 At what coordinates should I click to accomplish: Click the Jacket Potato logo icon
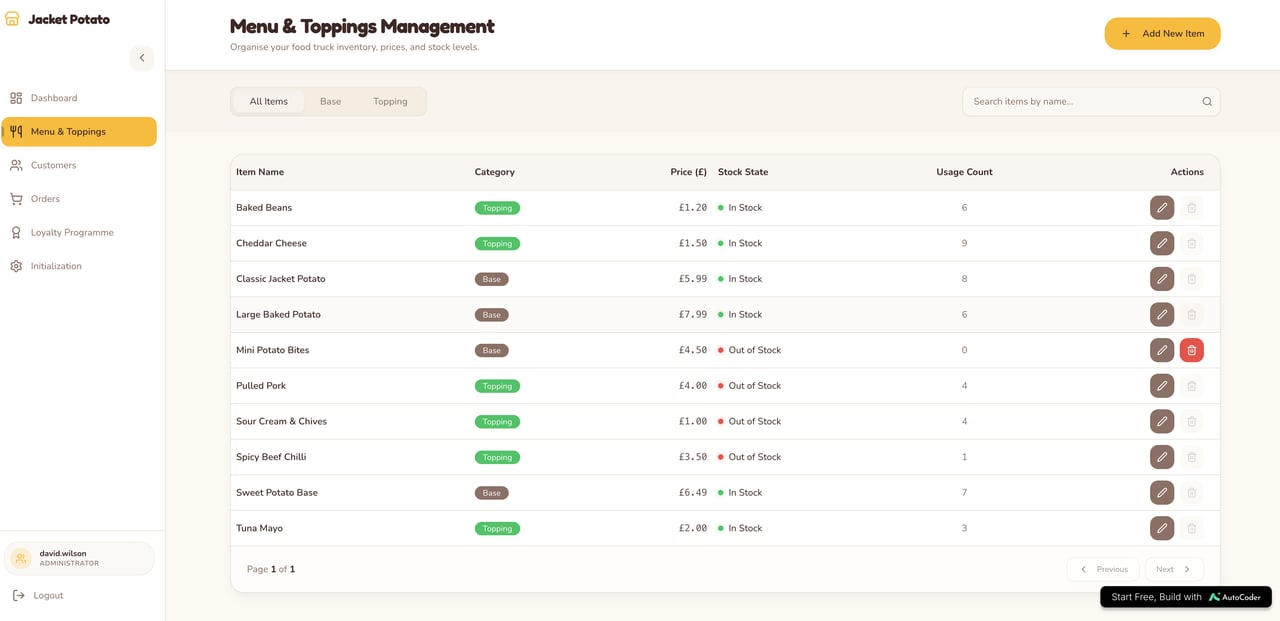pos(12,19)
